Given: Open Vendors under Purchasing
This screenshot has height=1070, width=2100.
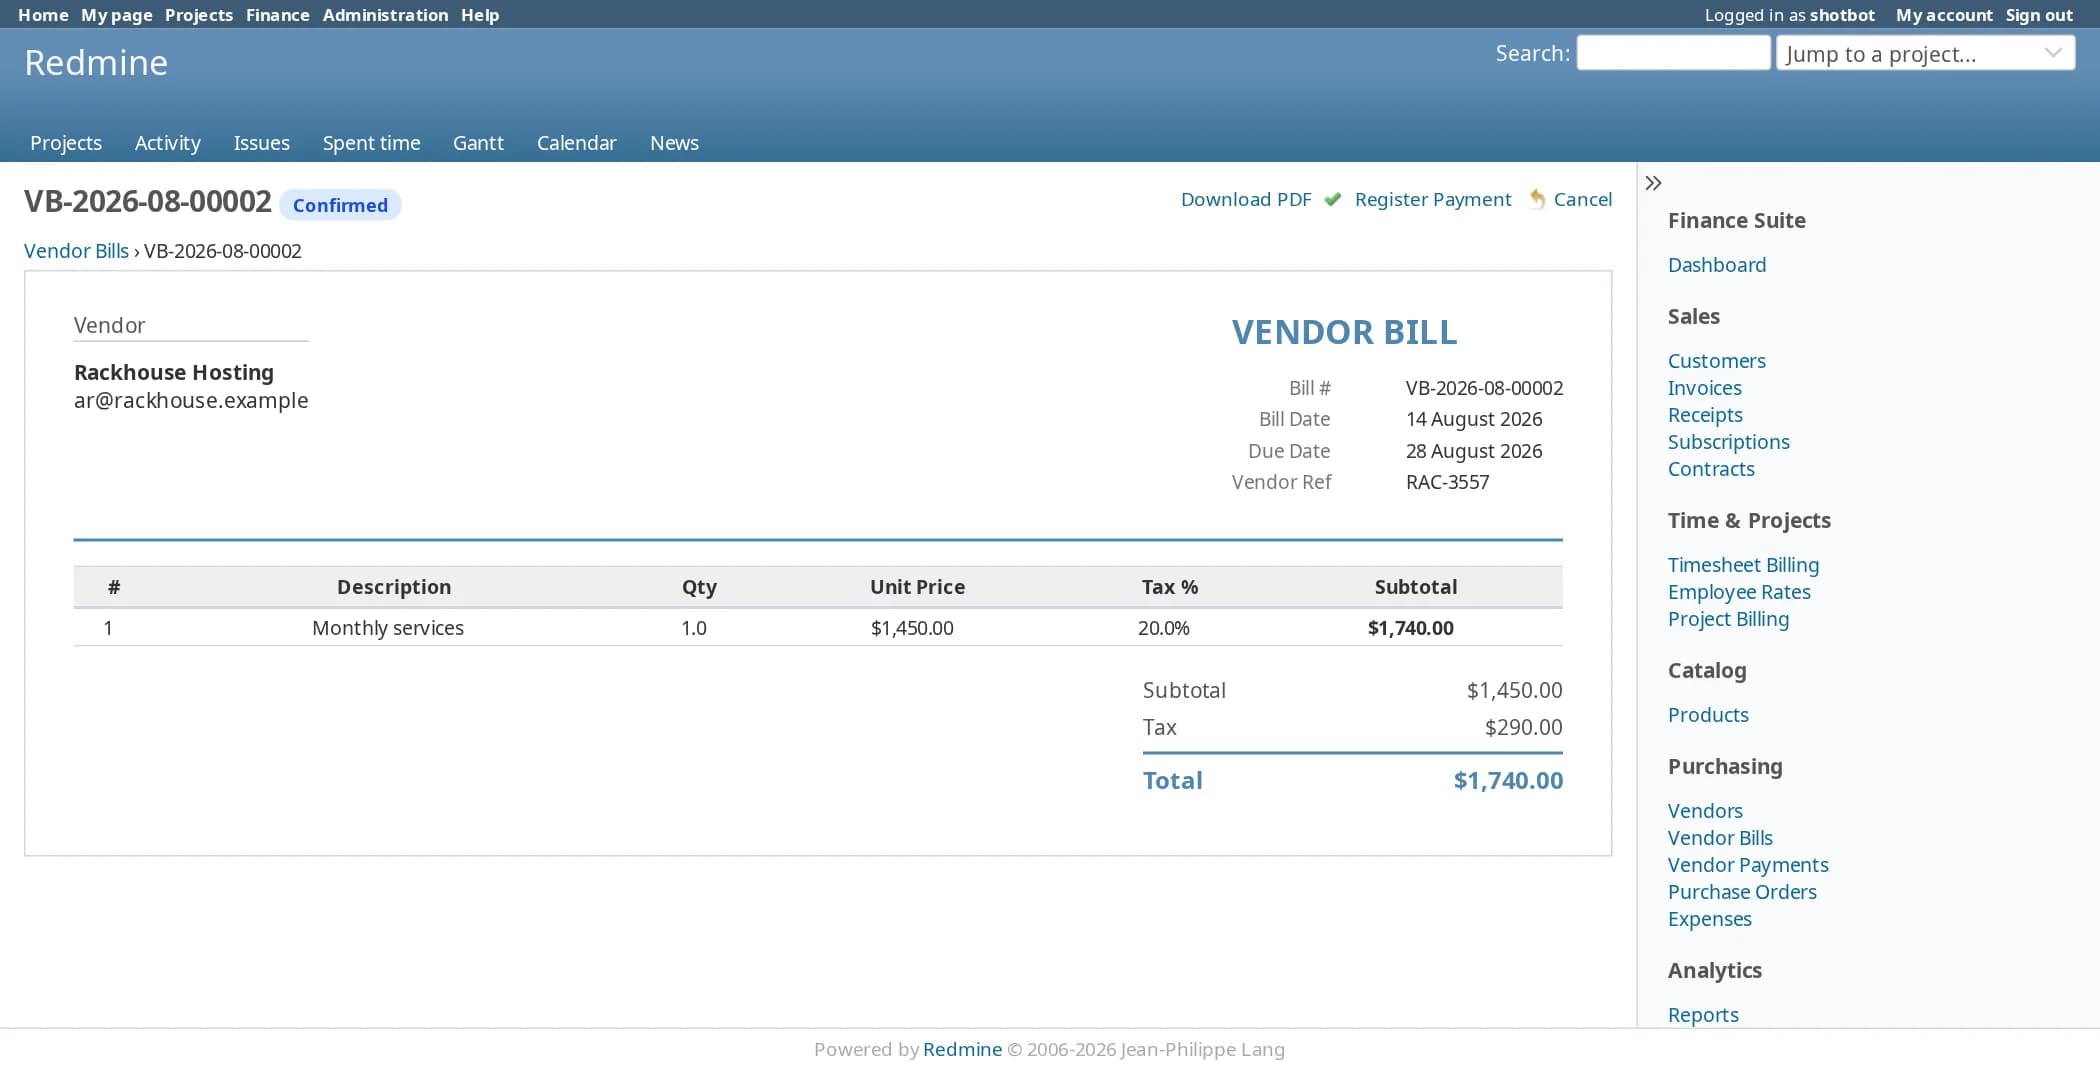Looking at the screenshot, I should point(1705,811).
